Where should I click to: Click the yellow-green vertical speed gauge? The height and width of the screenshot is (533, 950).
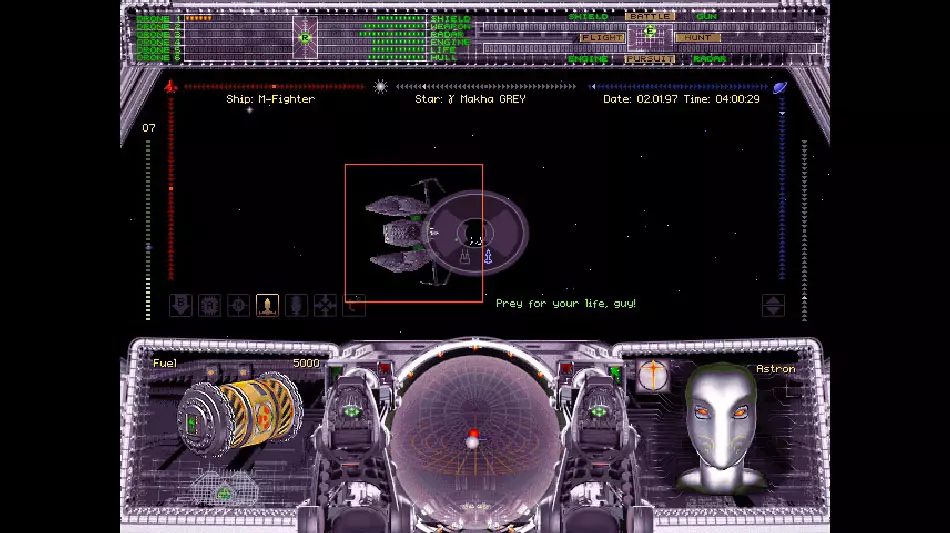(148, 230)
